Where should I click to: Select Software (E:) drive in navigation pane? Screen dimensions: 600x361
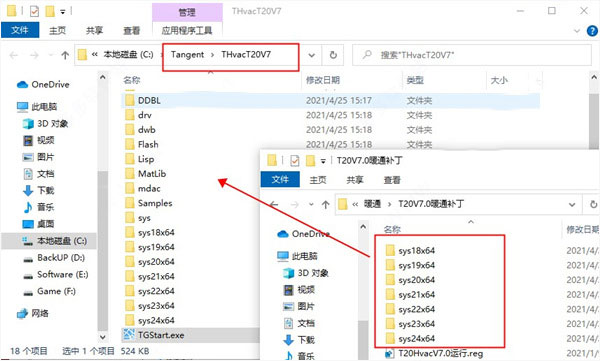55,274
